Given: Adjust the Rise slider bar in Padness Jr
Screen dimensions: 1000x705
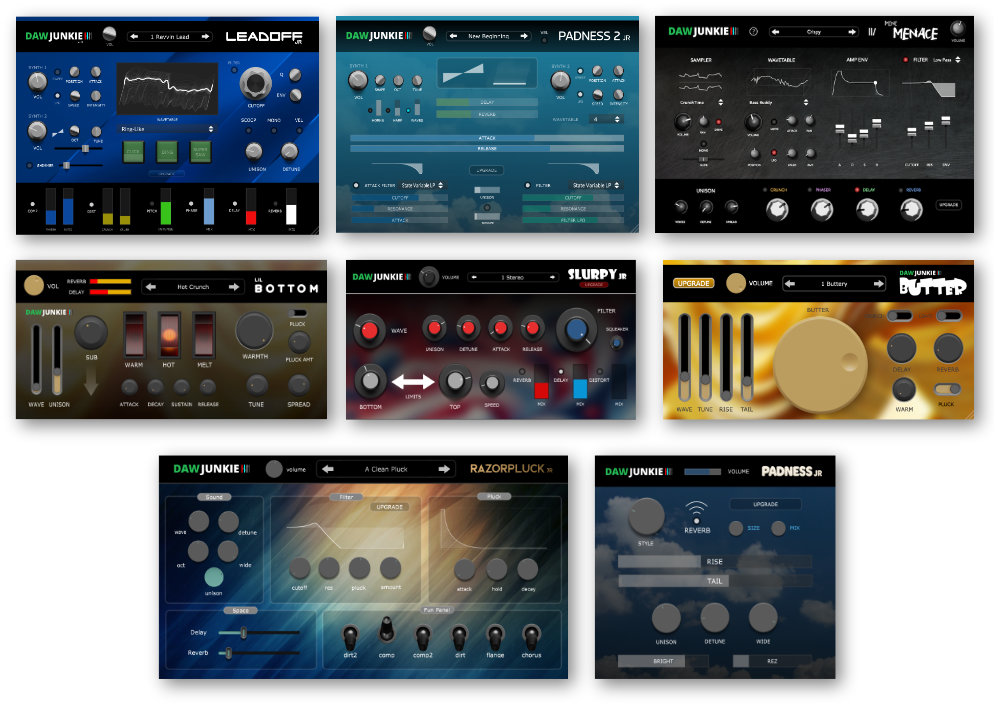Looking at the screenshot, I should point(714,561).
